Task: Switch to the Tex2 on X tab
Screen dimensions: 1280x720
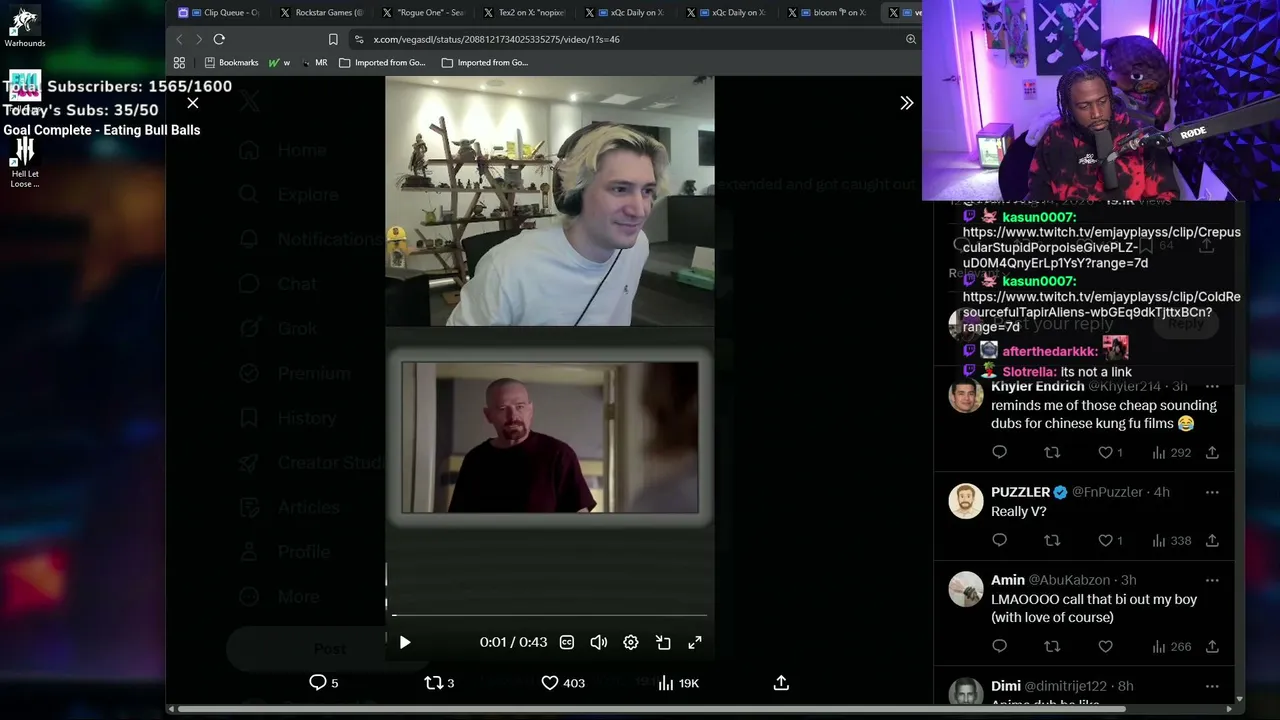Action: [524, 12]
